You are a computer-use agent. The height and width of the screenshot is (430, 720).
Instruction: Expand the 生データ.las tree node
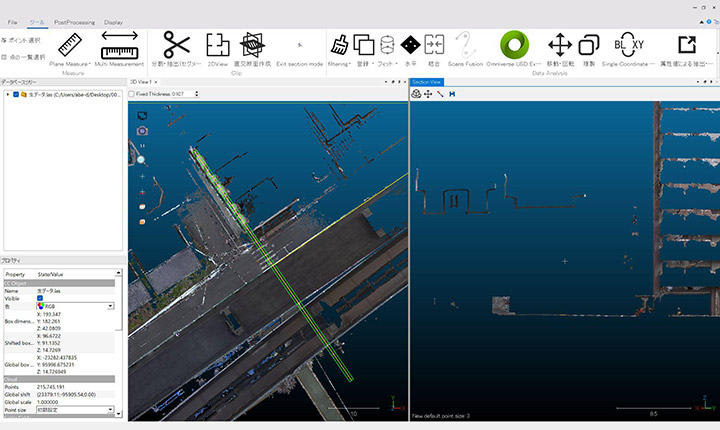click(x=8, y=94)
